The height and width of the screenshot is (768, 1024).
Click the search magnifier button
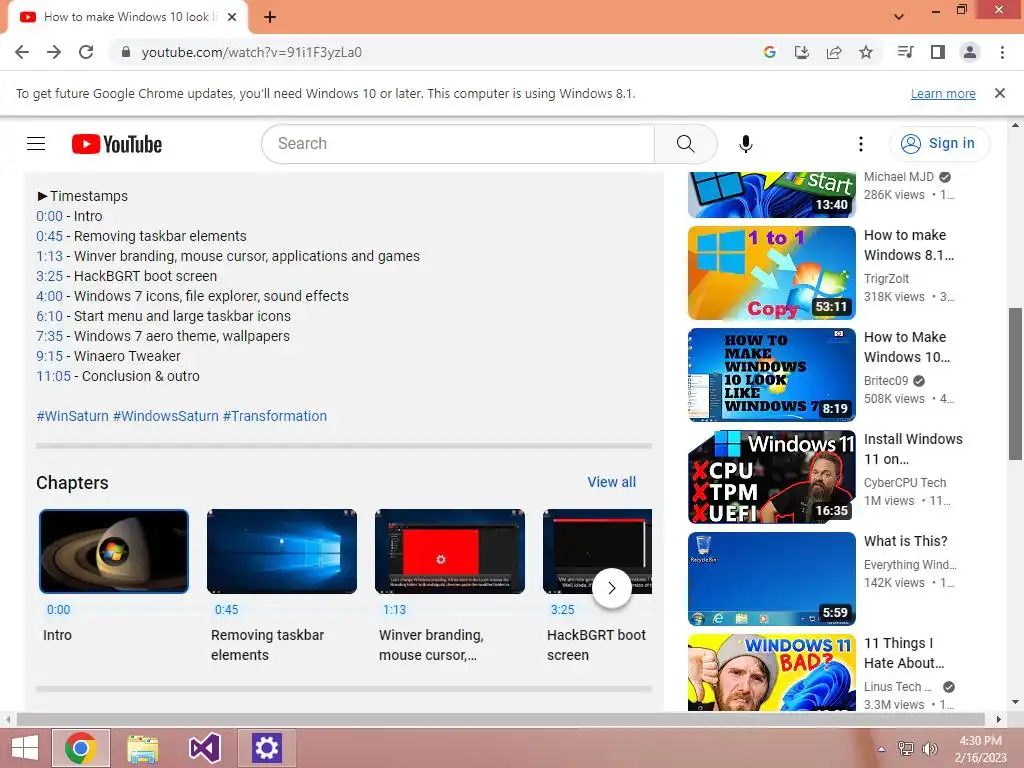point(686,144)
